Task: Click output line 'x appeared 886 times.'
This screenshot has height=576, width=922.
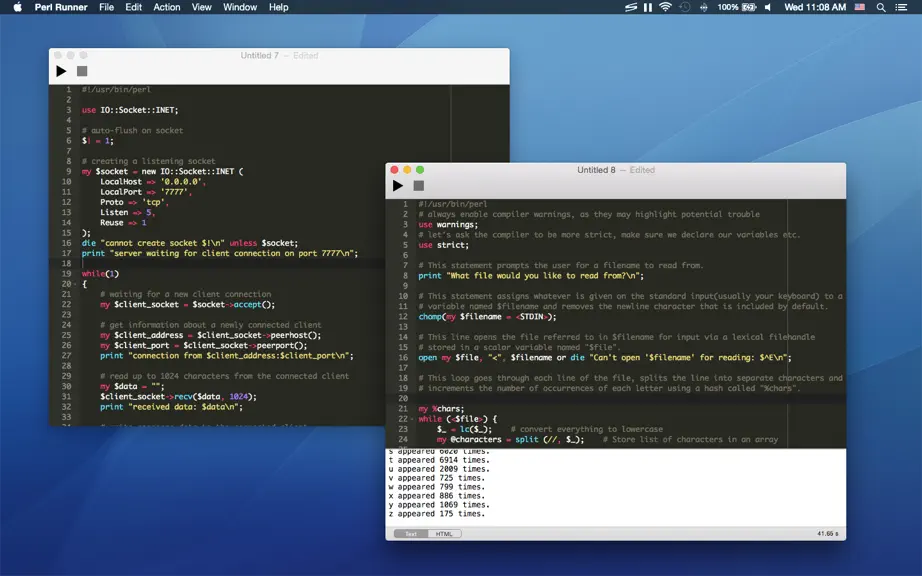Action: pyautogui.click(x=436, y=496)
